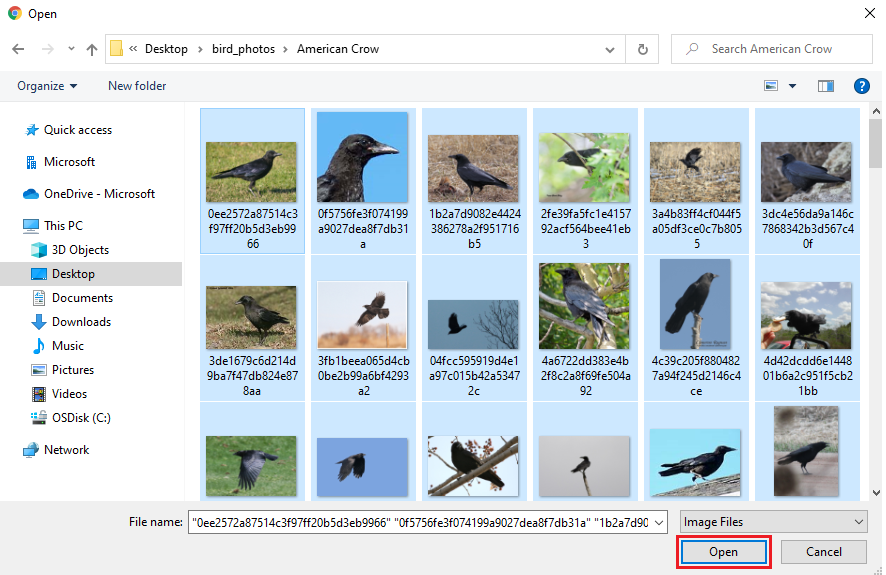Open Help with the question mark
The image size is (886, 575).
click(861, 86)
